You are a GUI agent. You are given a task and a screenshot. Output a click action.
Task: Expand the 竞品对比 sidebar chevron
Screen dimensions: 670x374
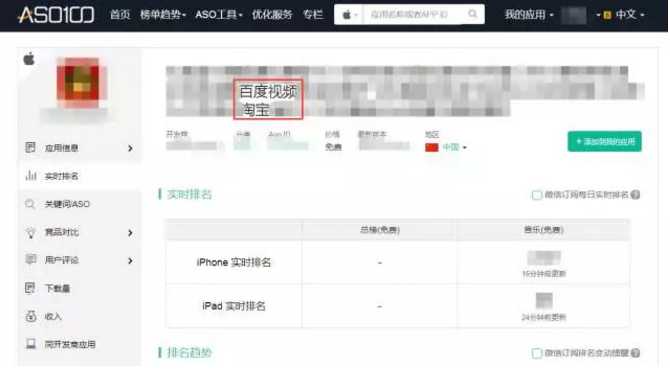[x=130, y=233]
